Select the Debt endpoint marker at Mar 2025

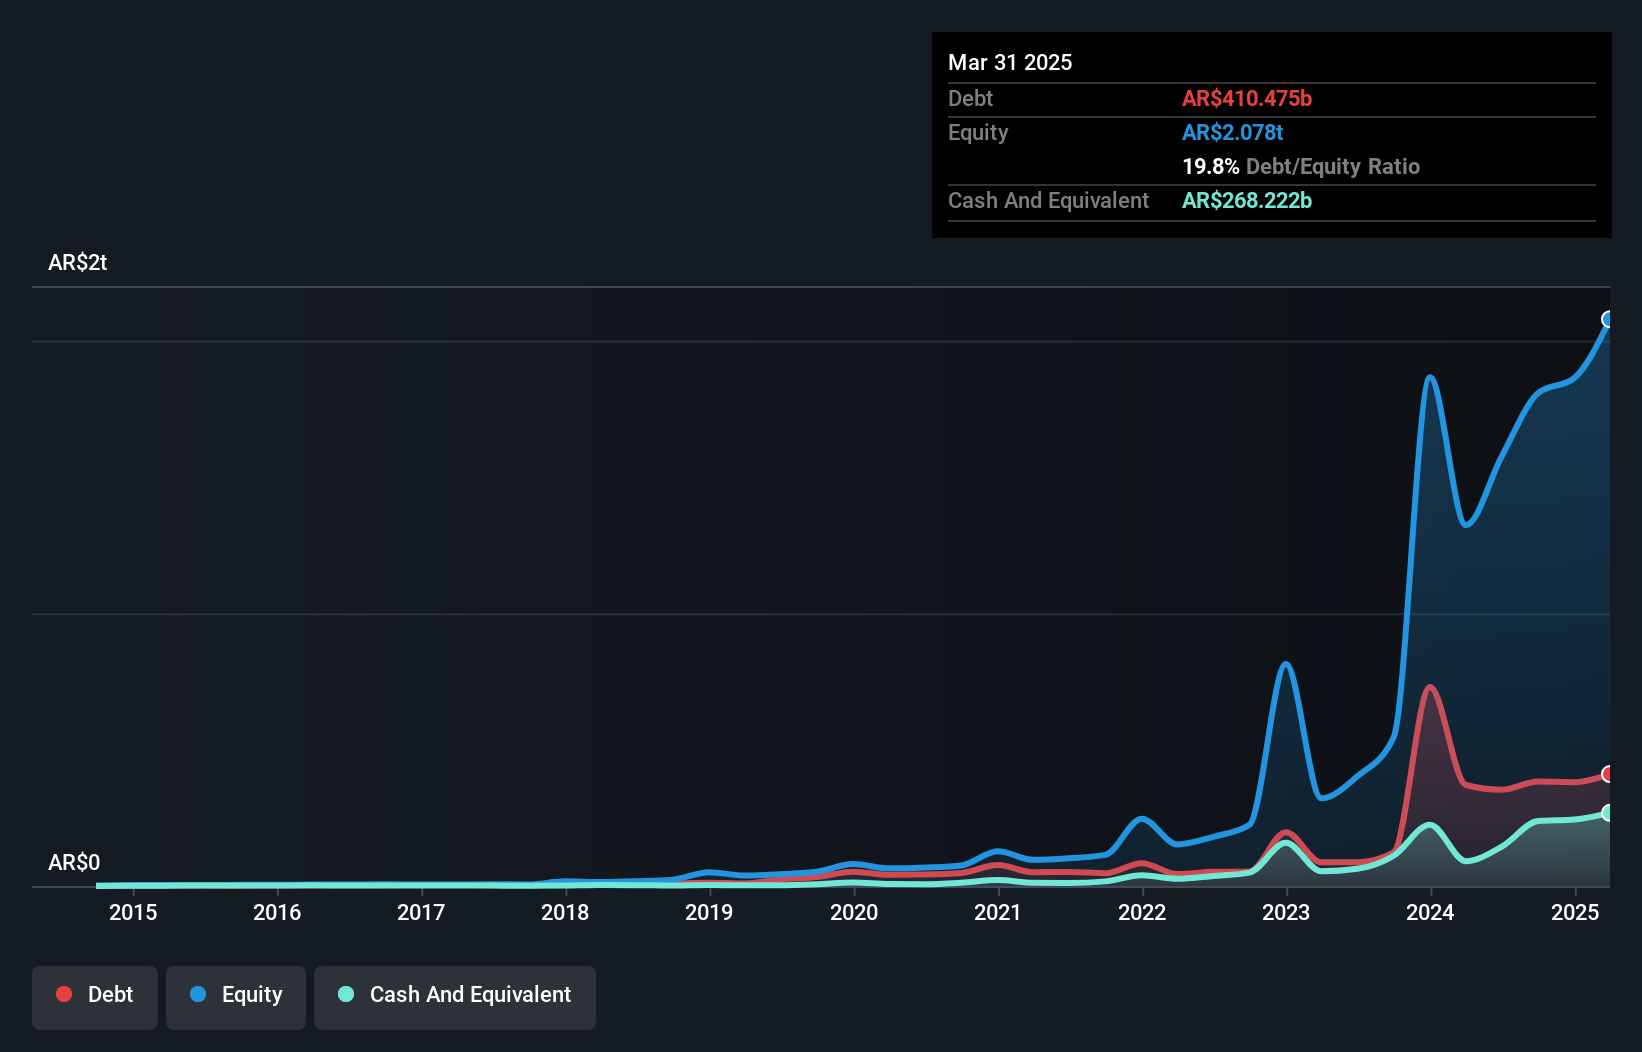click(1608, 774)
